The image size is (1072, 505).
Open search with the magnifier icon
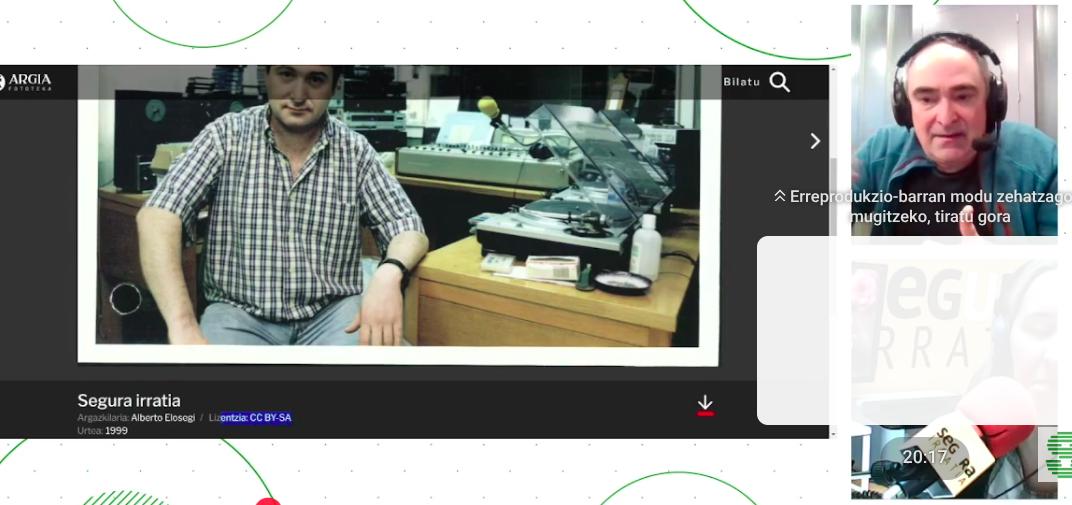(x=779, y=82)
